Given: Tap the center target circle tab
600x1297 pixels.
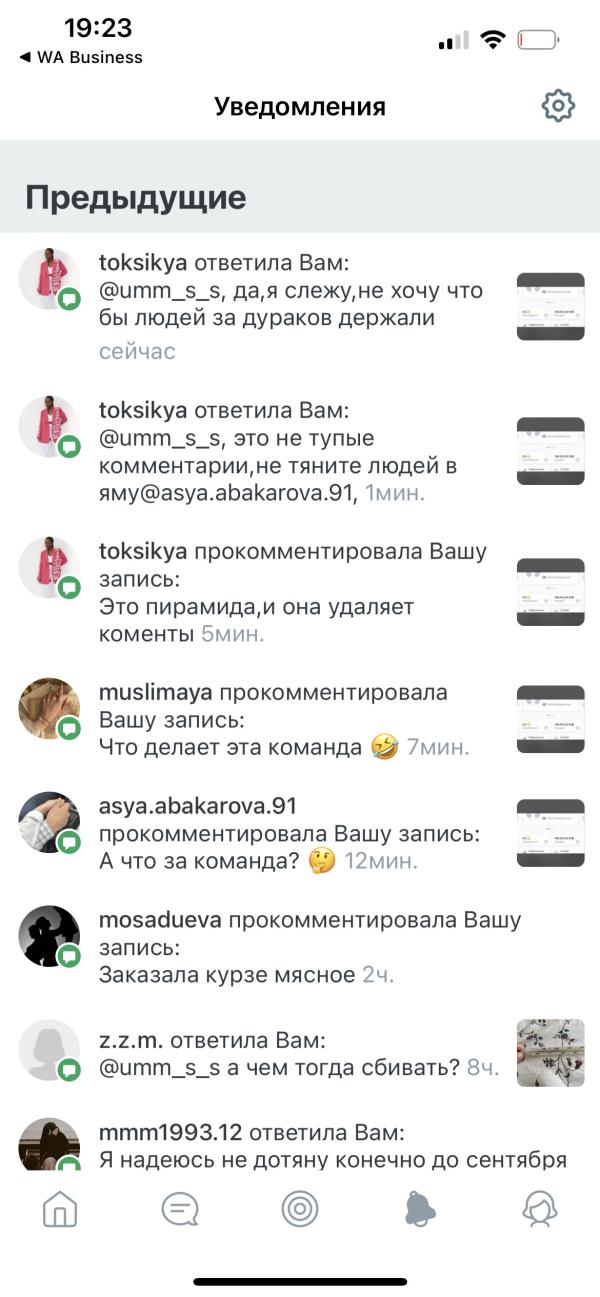Looking at the screenshot, I should tap(300, 1209).
